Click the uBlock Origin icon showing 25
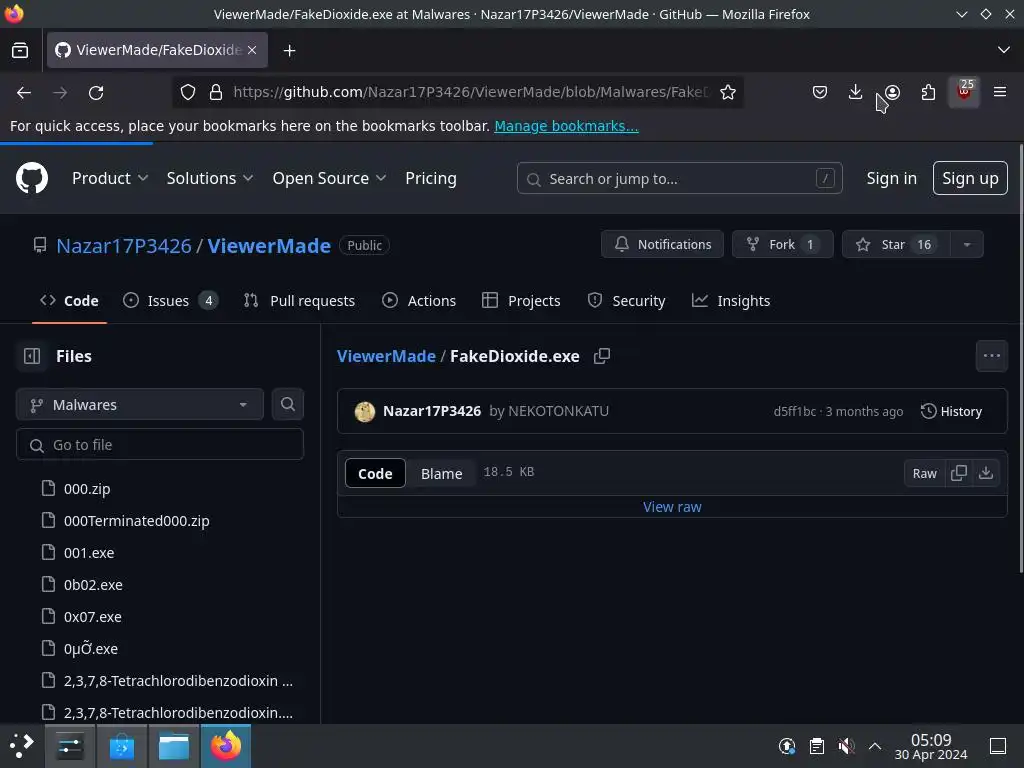The image size is (1024, 768). (964, 92)
